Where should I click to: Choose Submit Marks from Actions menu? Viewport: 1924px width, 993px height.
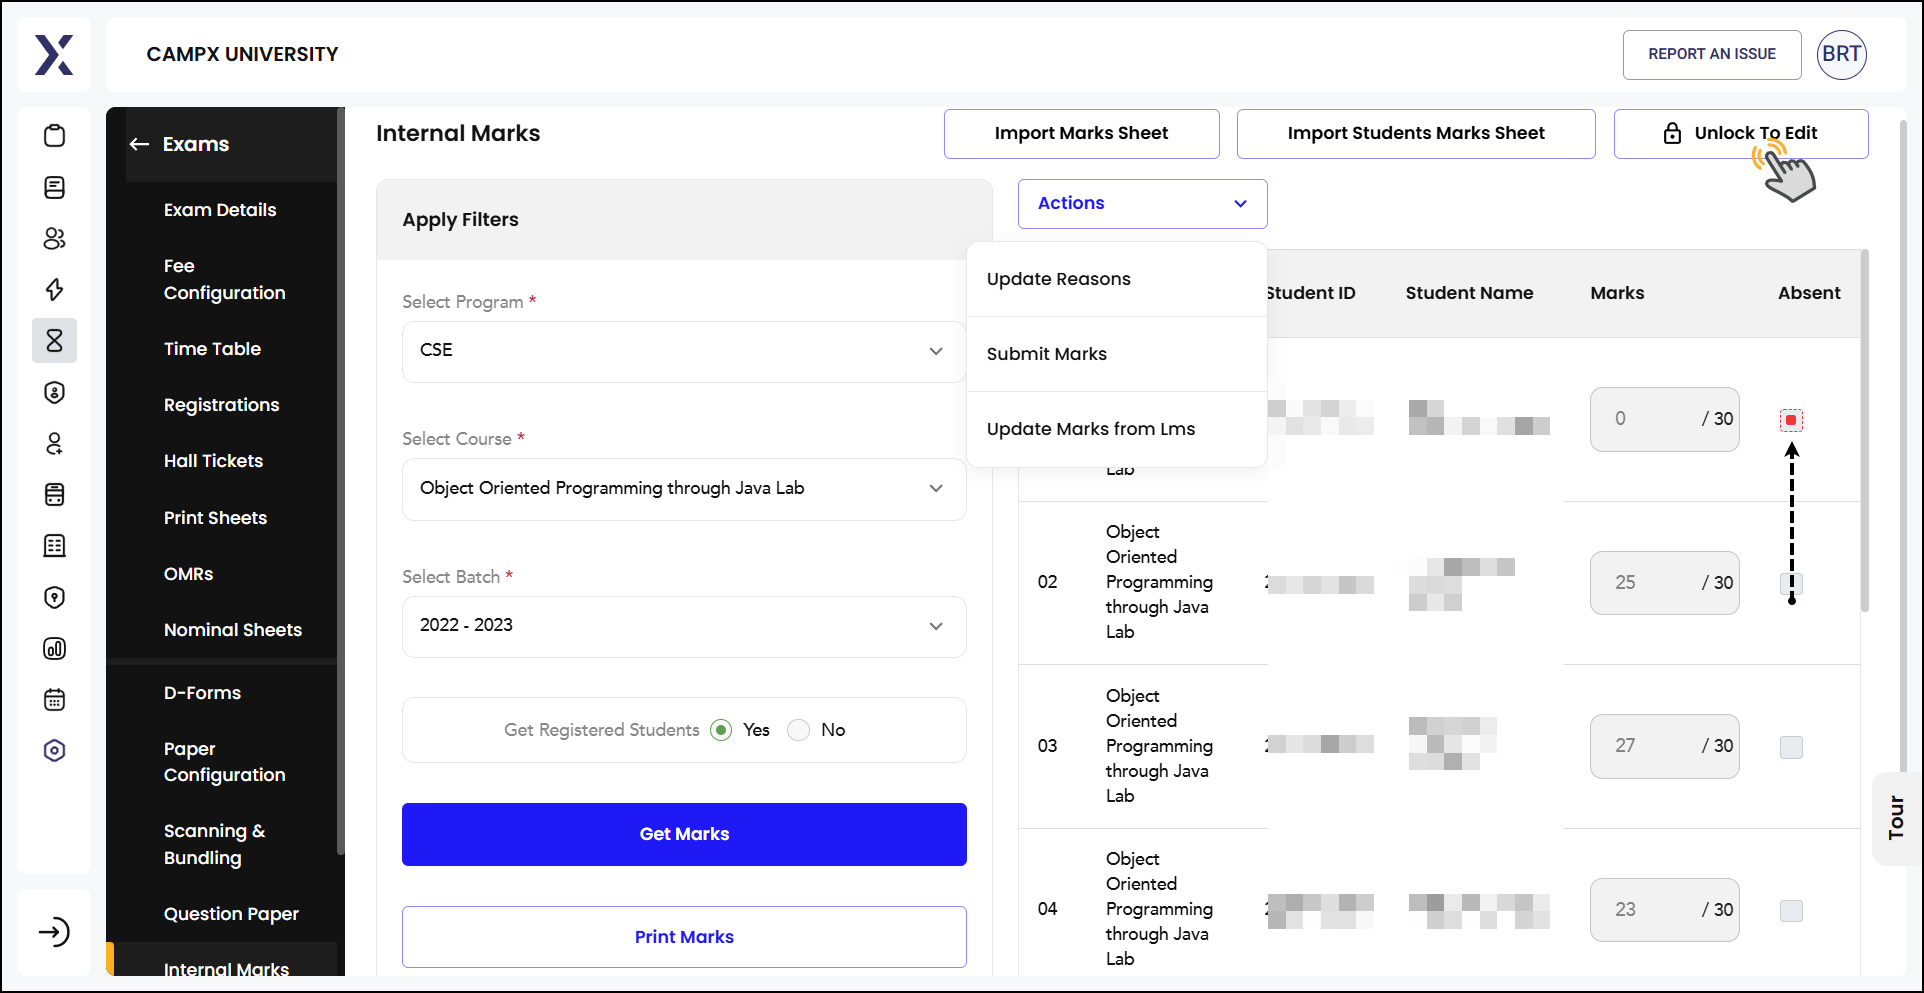coord(1117,354)
